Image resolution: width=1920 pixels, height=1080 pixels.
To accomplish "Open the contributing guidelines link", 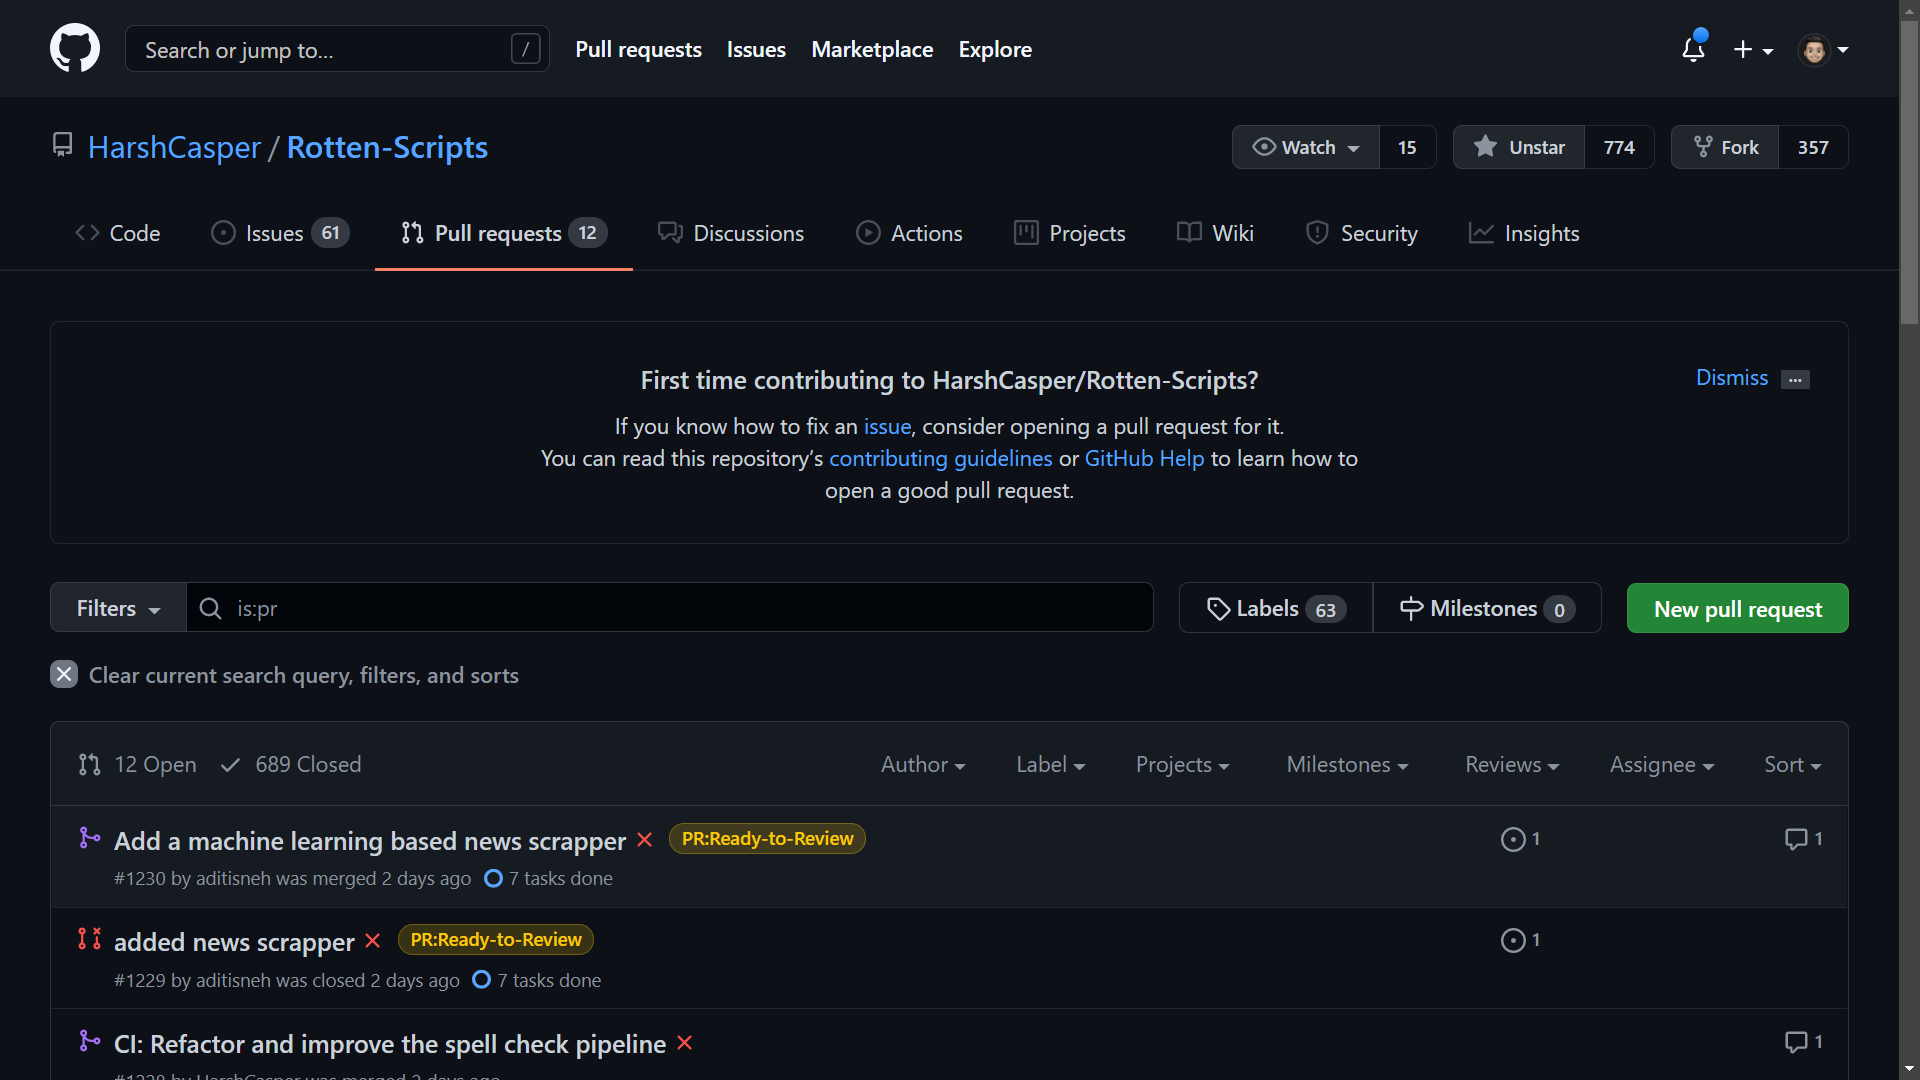I will coord(940,458).
